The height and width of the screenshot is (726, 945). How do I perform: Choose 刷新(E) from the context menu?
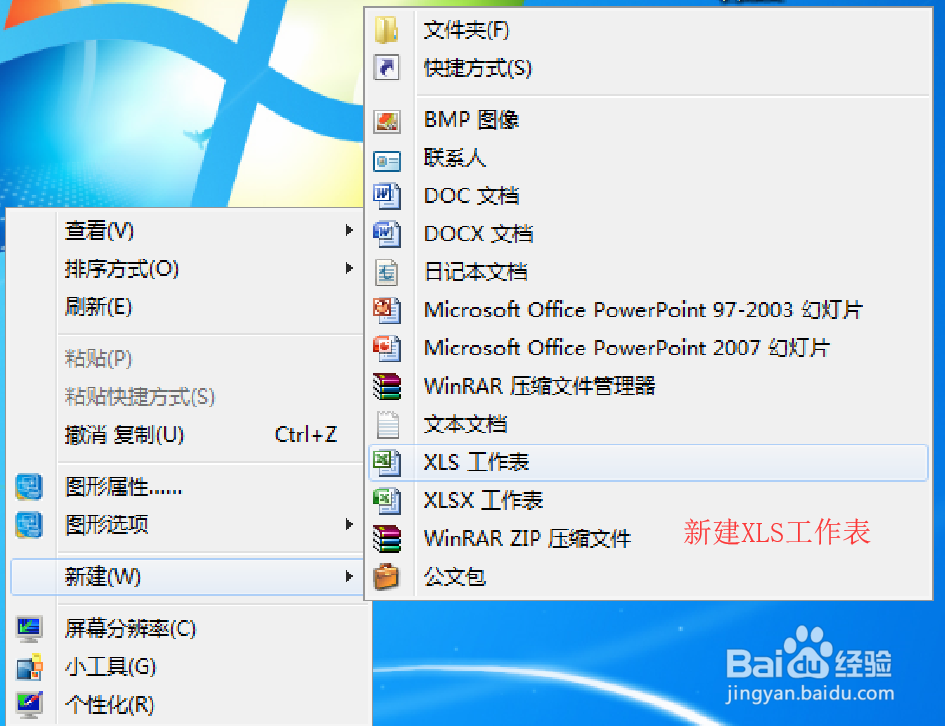(x=186, y=307)
